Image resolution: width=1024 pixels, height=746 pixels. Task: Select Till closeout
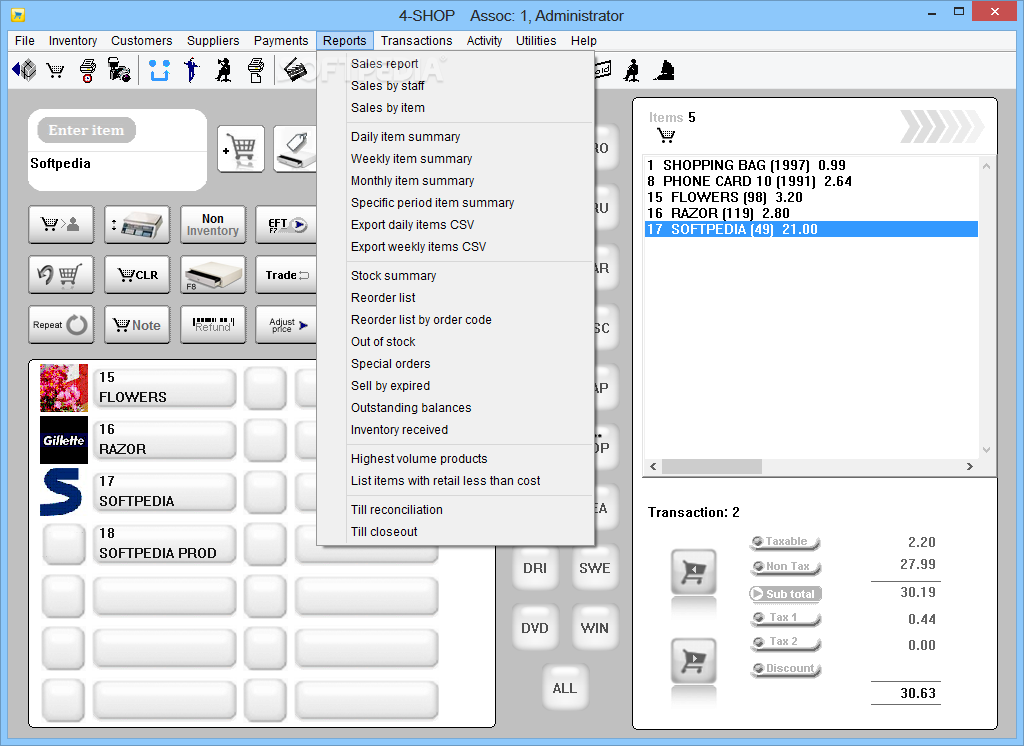(x=384, y=532)
